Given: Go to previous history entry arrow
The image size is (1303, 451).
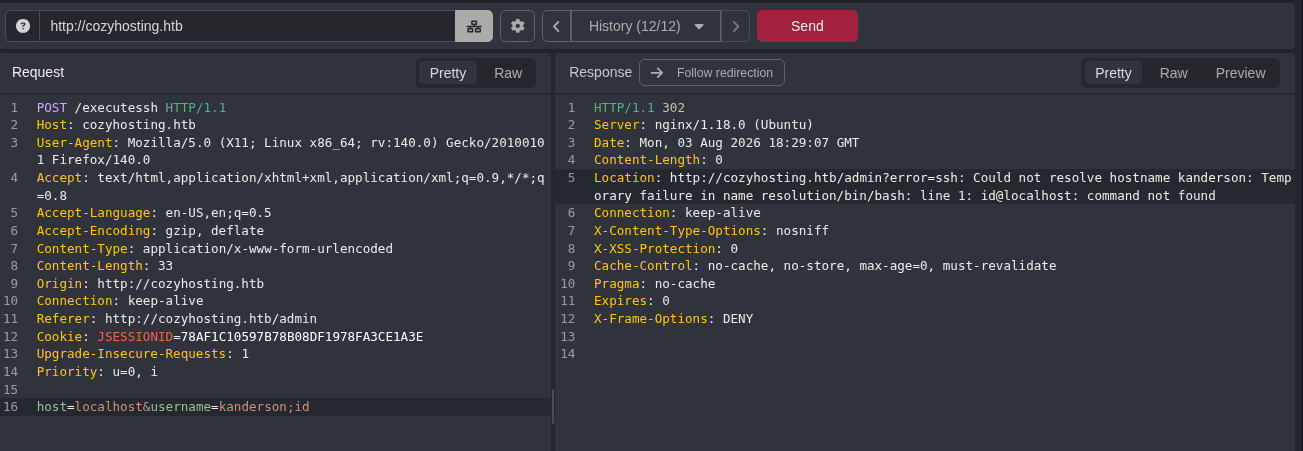Looking at the screenshot, I should coord(556,26).
